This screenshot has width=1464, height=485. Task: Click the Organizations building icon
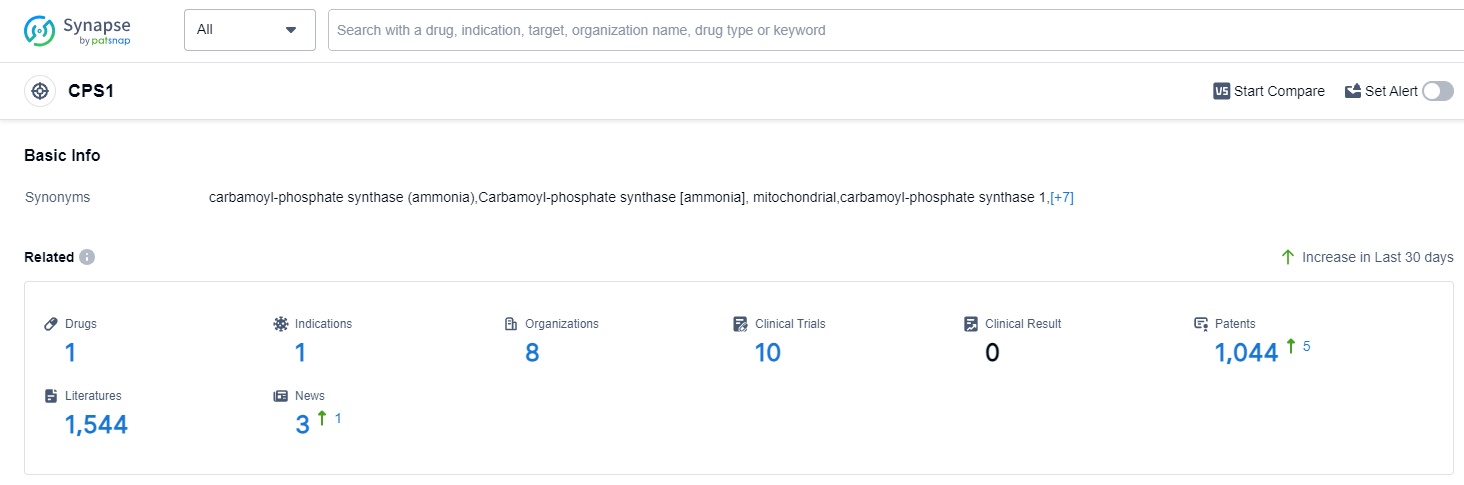point(511,324)
